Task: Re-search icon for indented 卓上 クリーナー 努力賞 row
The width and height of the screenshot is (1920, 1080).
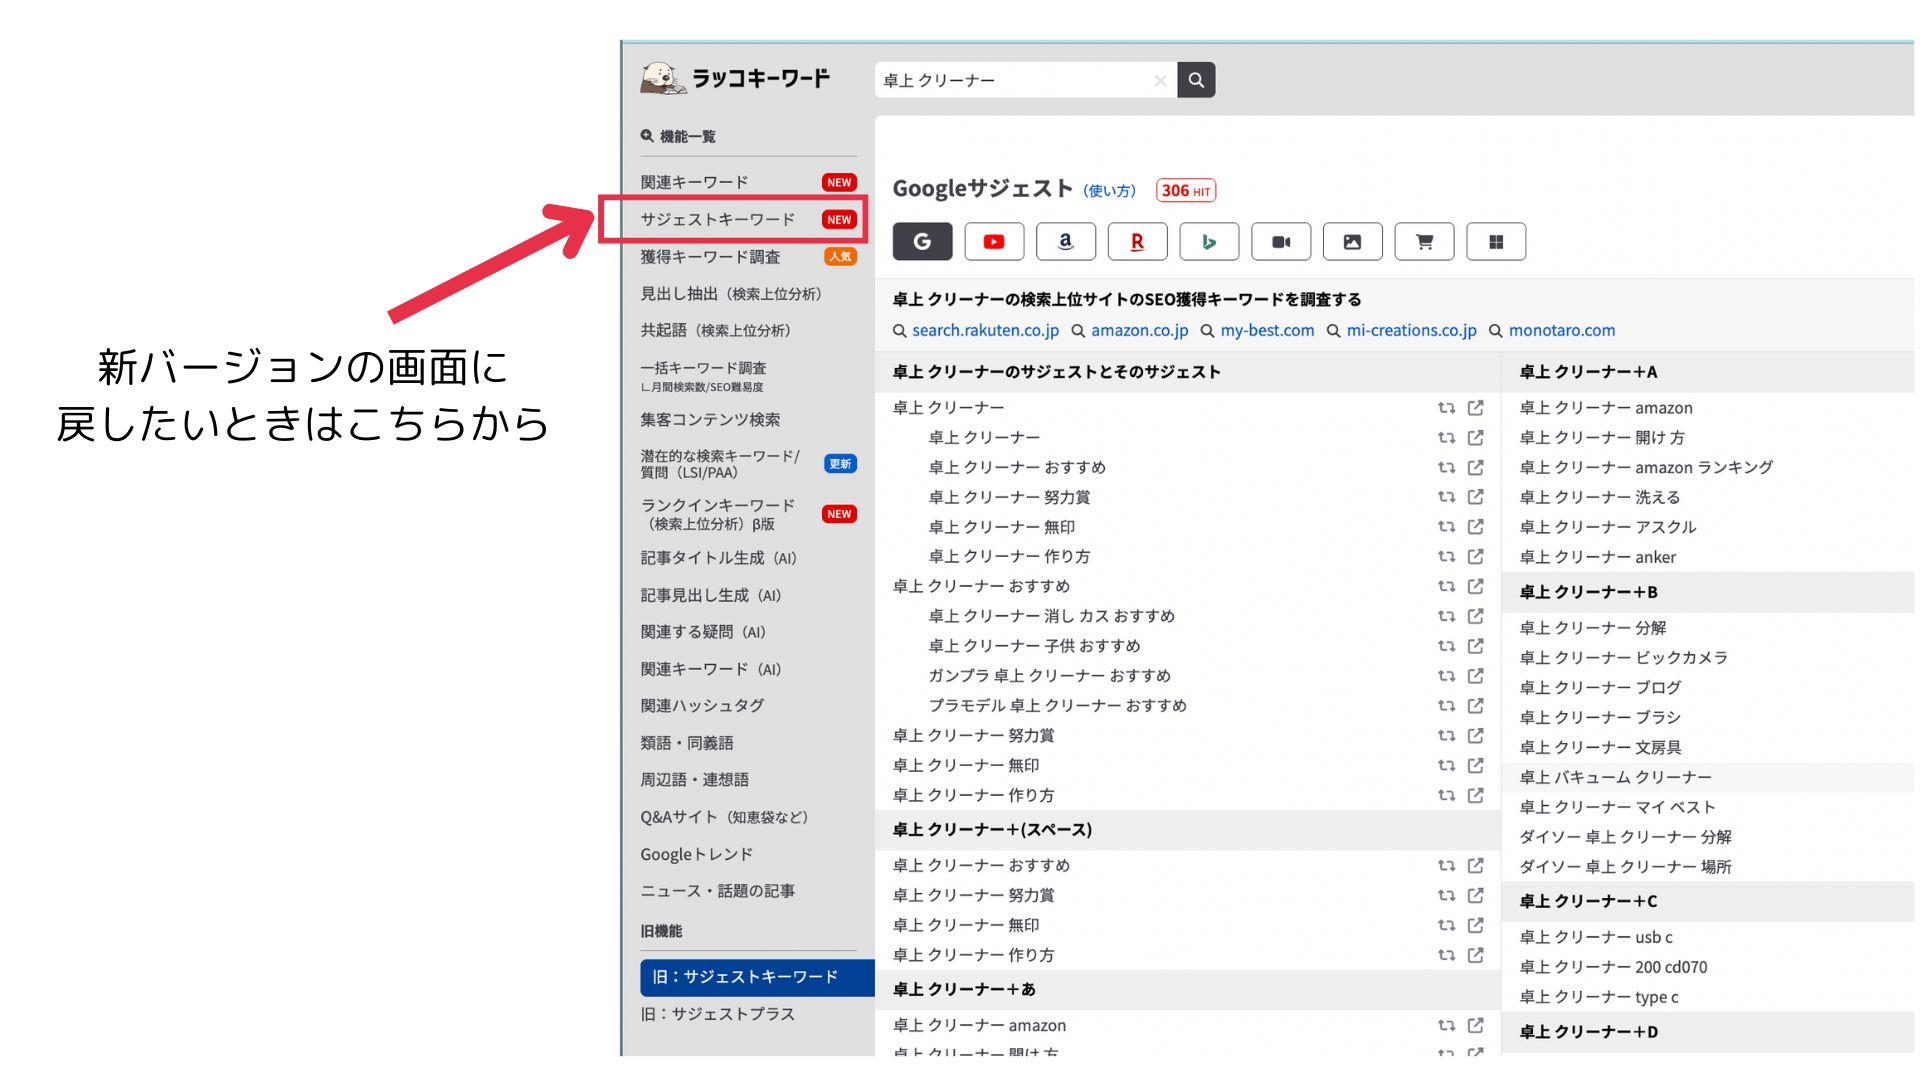Action: [x=1446, y=497]
